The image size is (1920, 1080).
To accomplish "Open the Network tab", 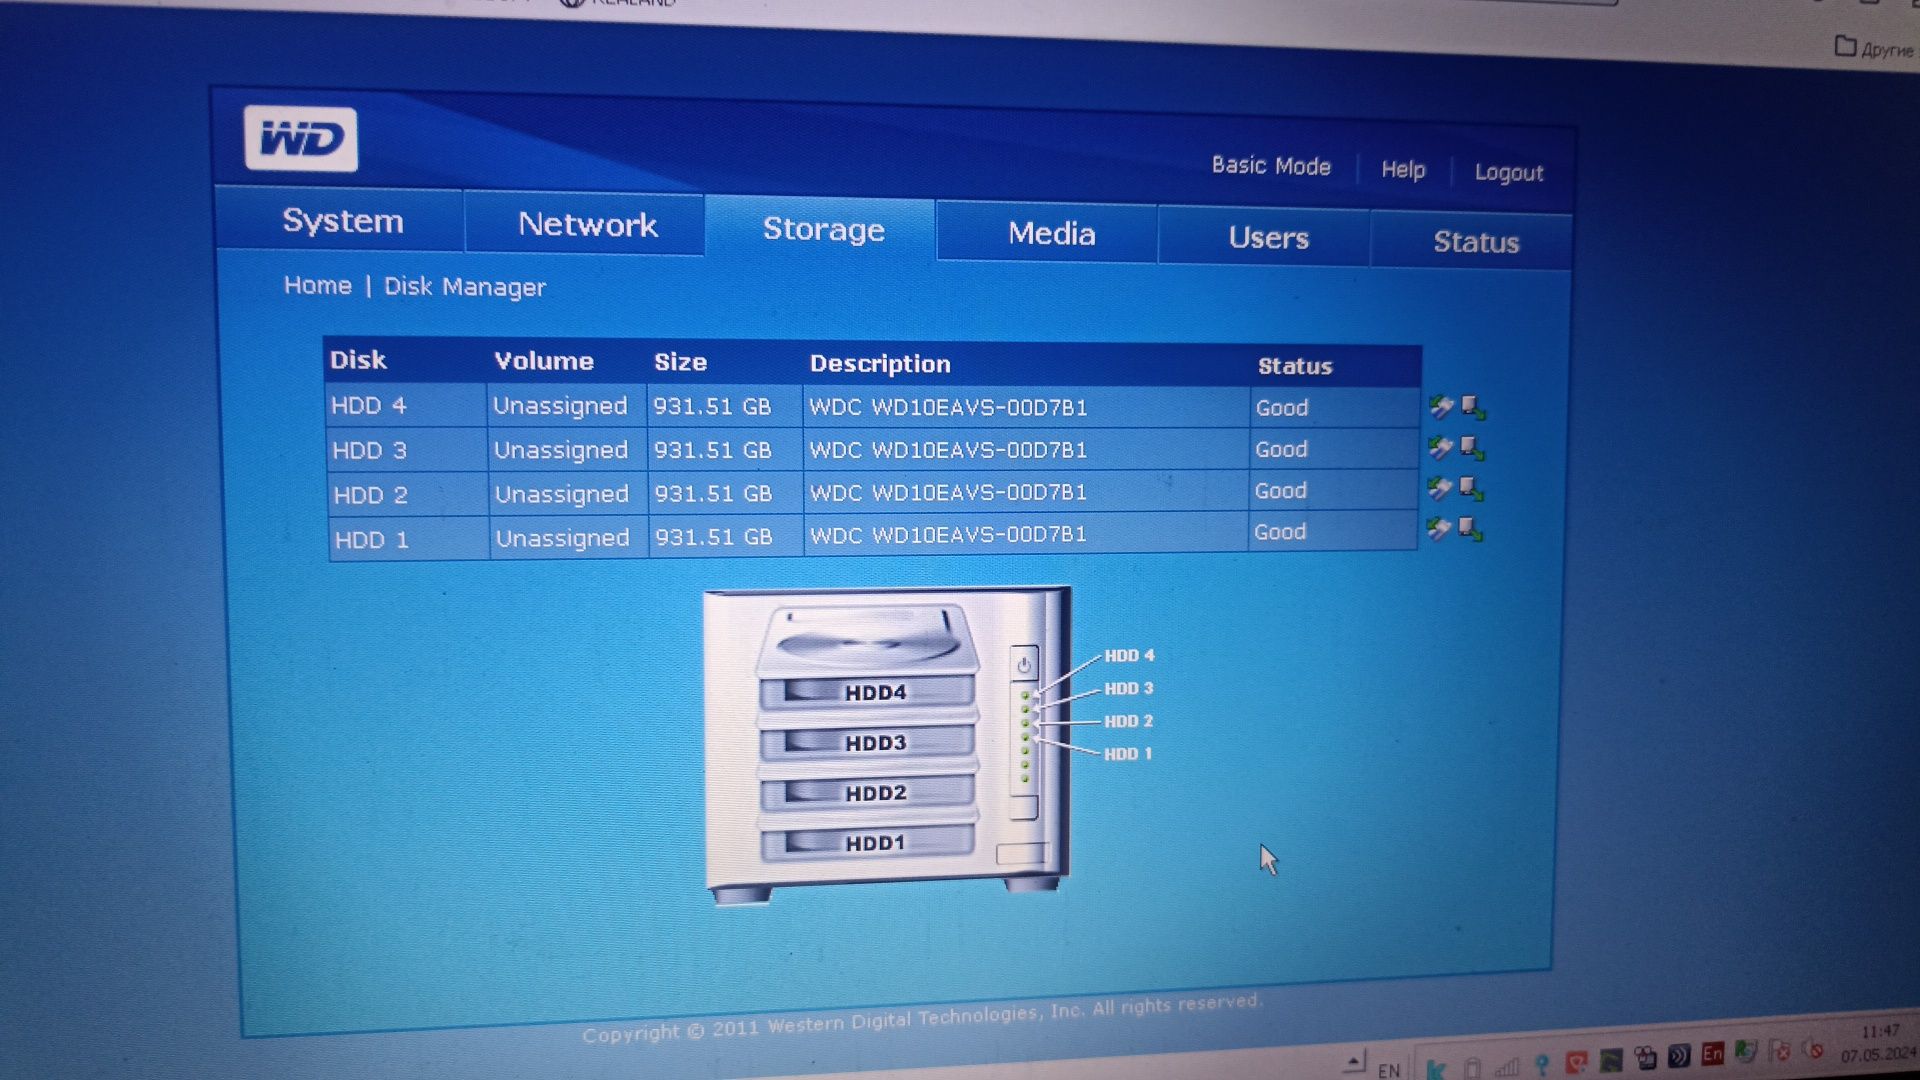I will (587, 224).
